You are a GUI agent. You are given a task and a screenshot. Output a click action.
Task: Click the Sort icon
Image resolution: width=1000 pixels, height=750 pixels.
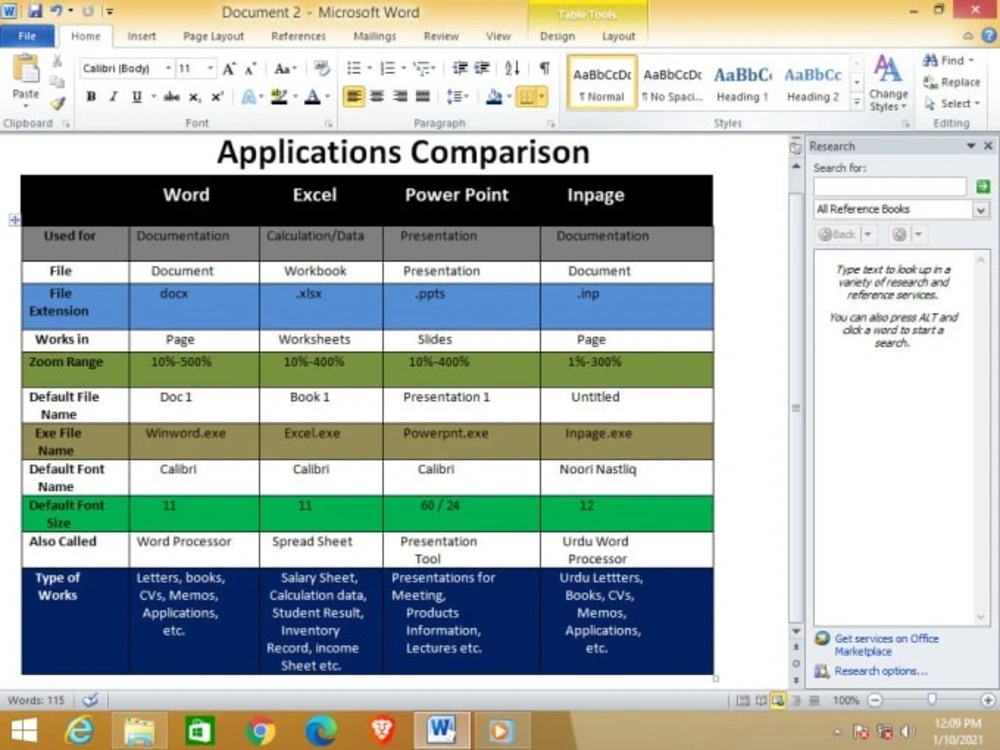click(x=512, y=68)
